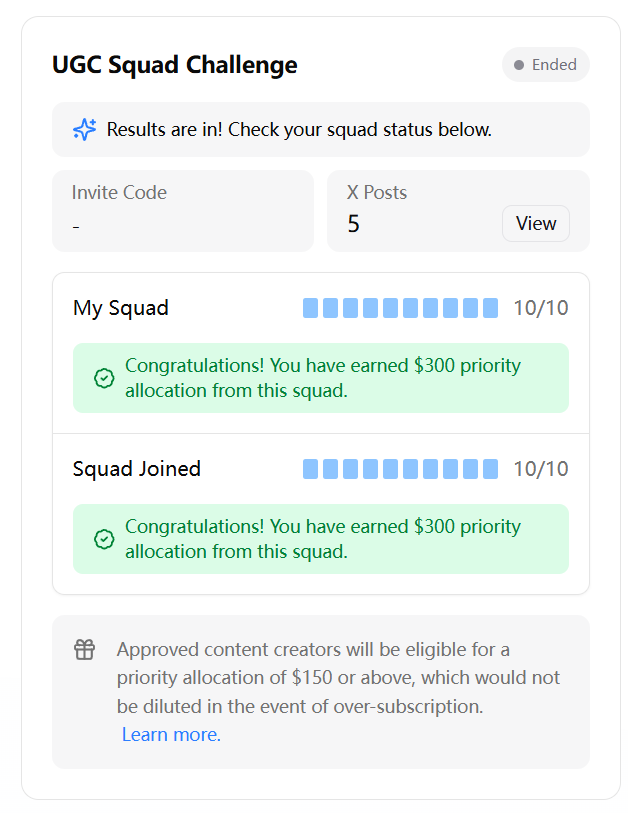Click the gift icon beside allocation note
Image resolution: width=628 pixels, height=813 pixels.
(84, 650)
